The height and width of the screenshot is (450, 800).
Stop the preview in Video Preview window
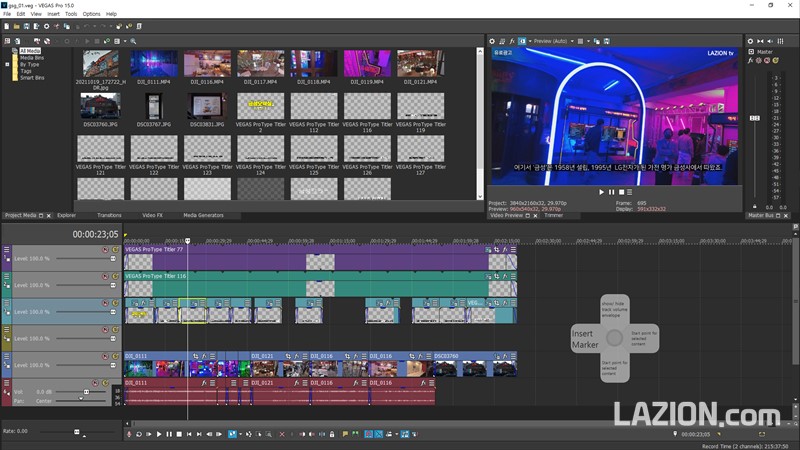(621, 192)
